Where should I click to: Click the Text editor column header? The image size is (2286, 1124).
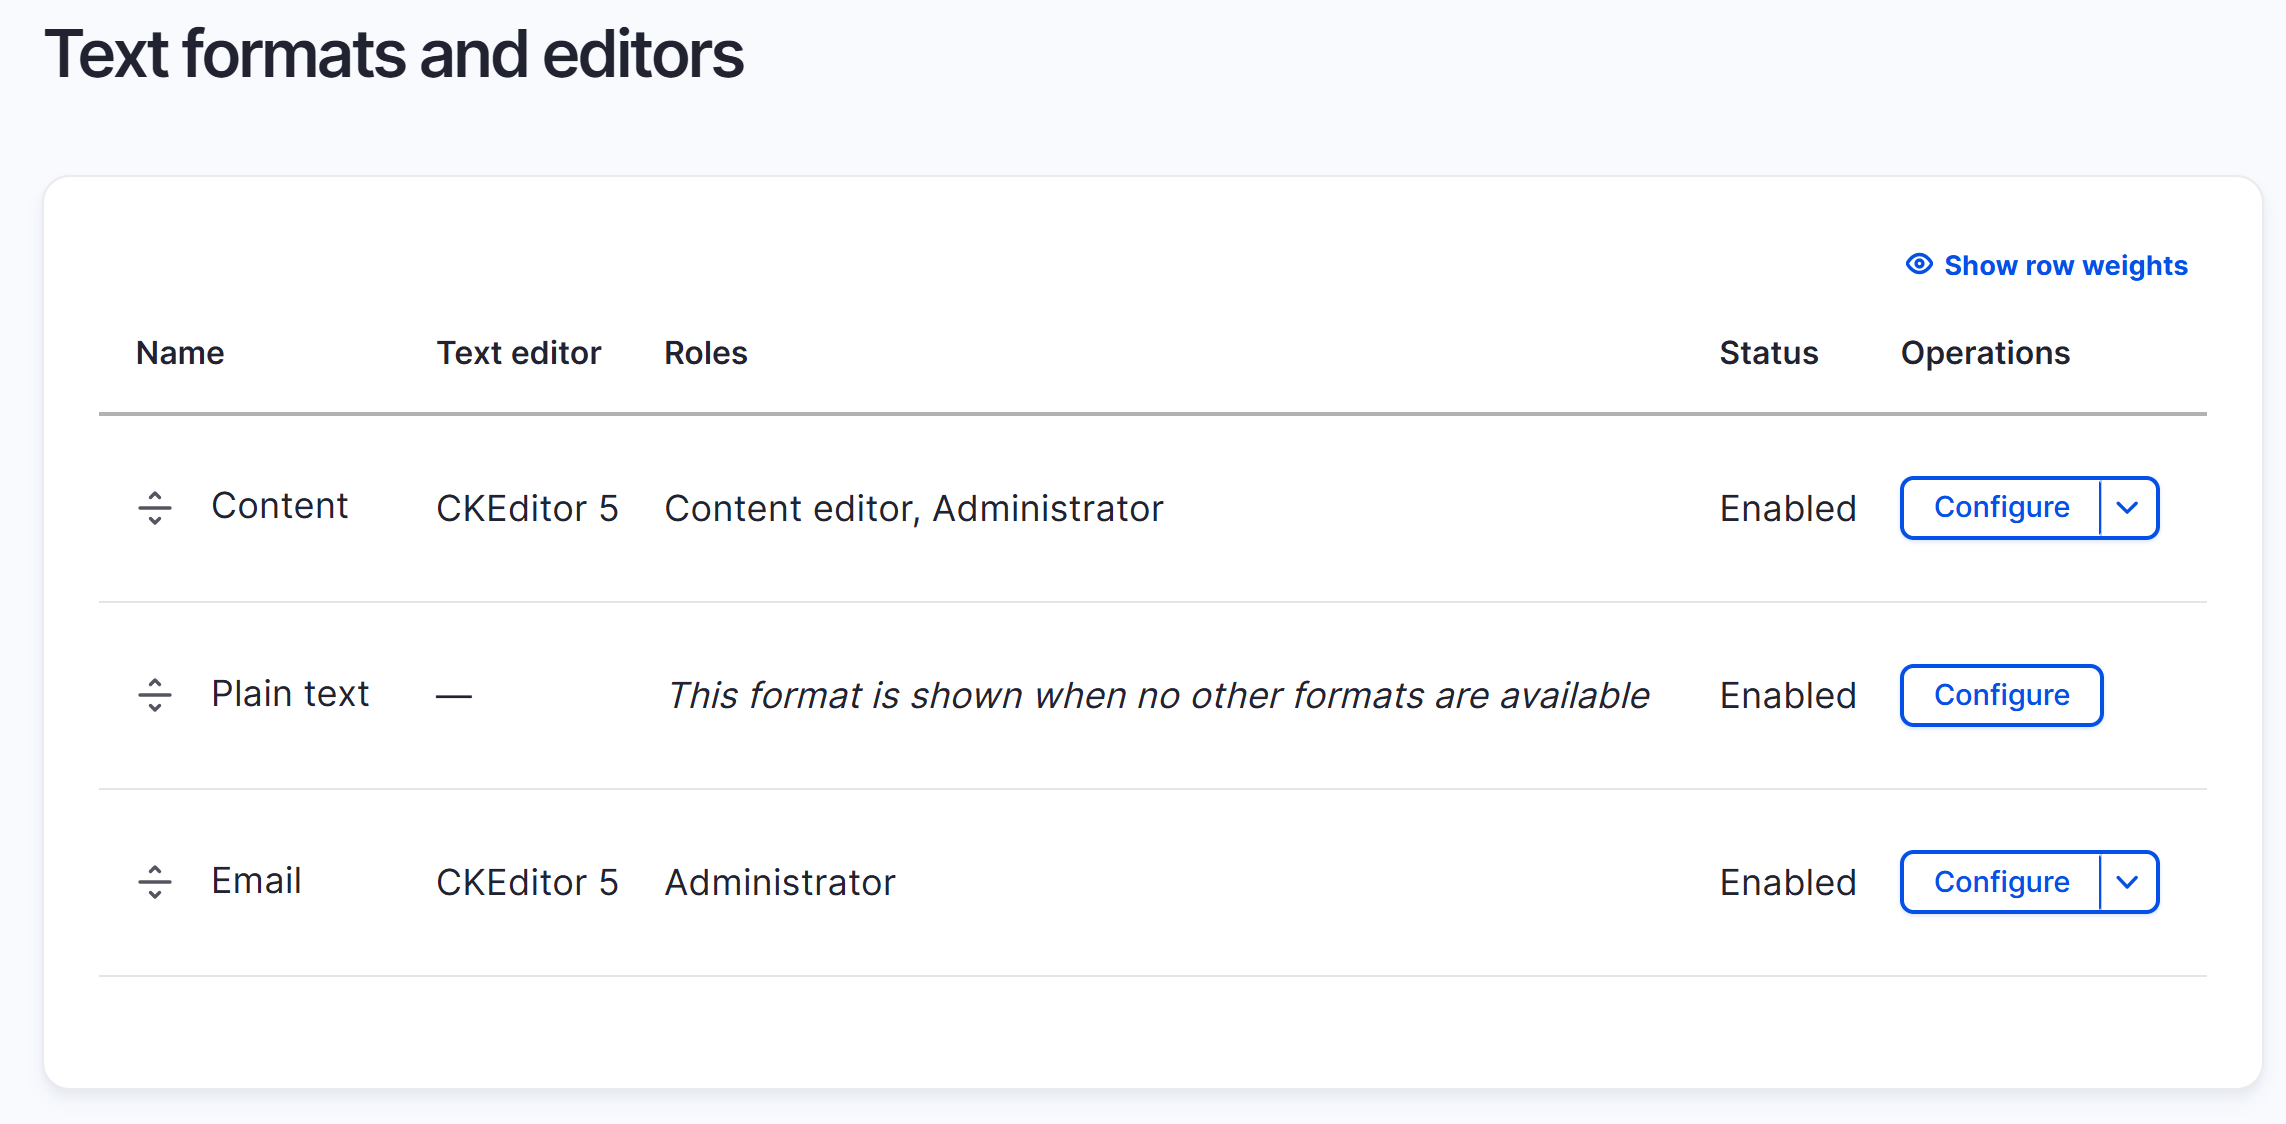pos(518,353)
